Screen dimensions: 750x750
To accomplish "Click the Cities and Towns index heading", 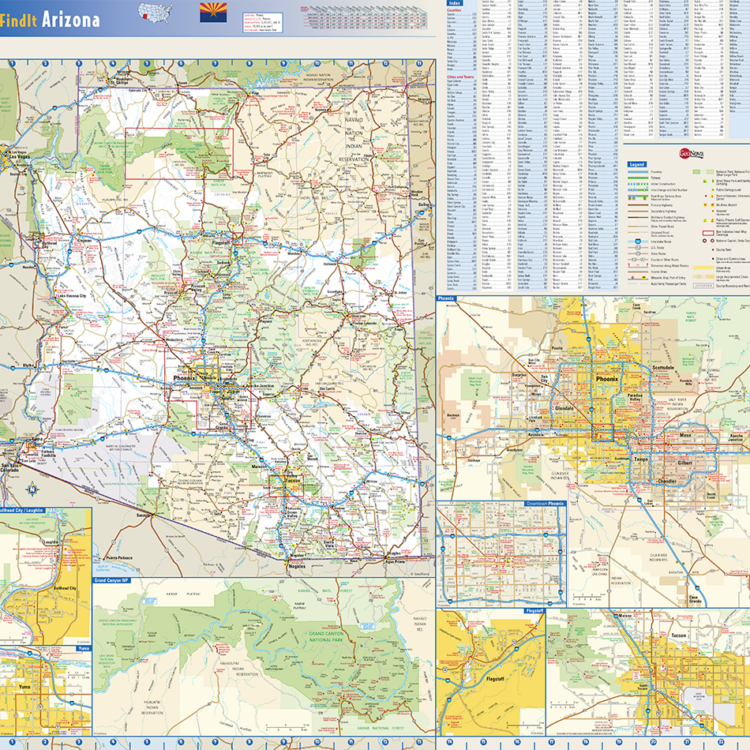I will [459, 77].
